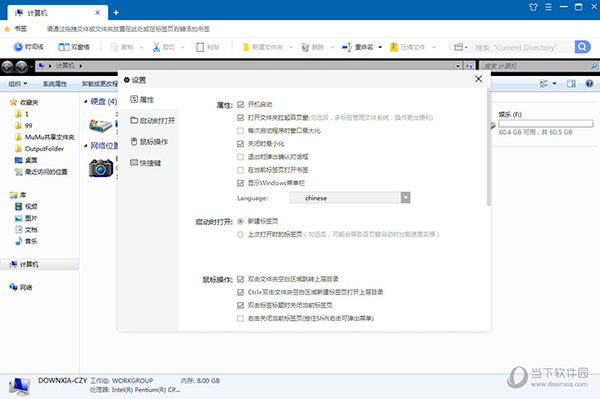Close the 计算机 tab
The width and height of the screenshot is (600, 399).
click(98, 13)
